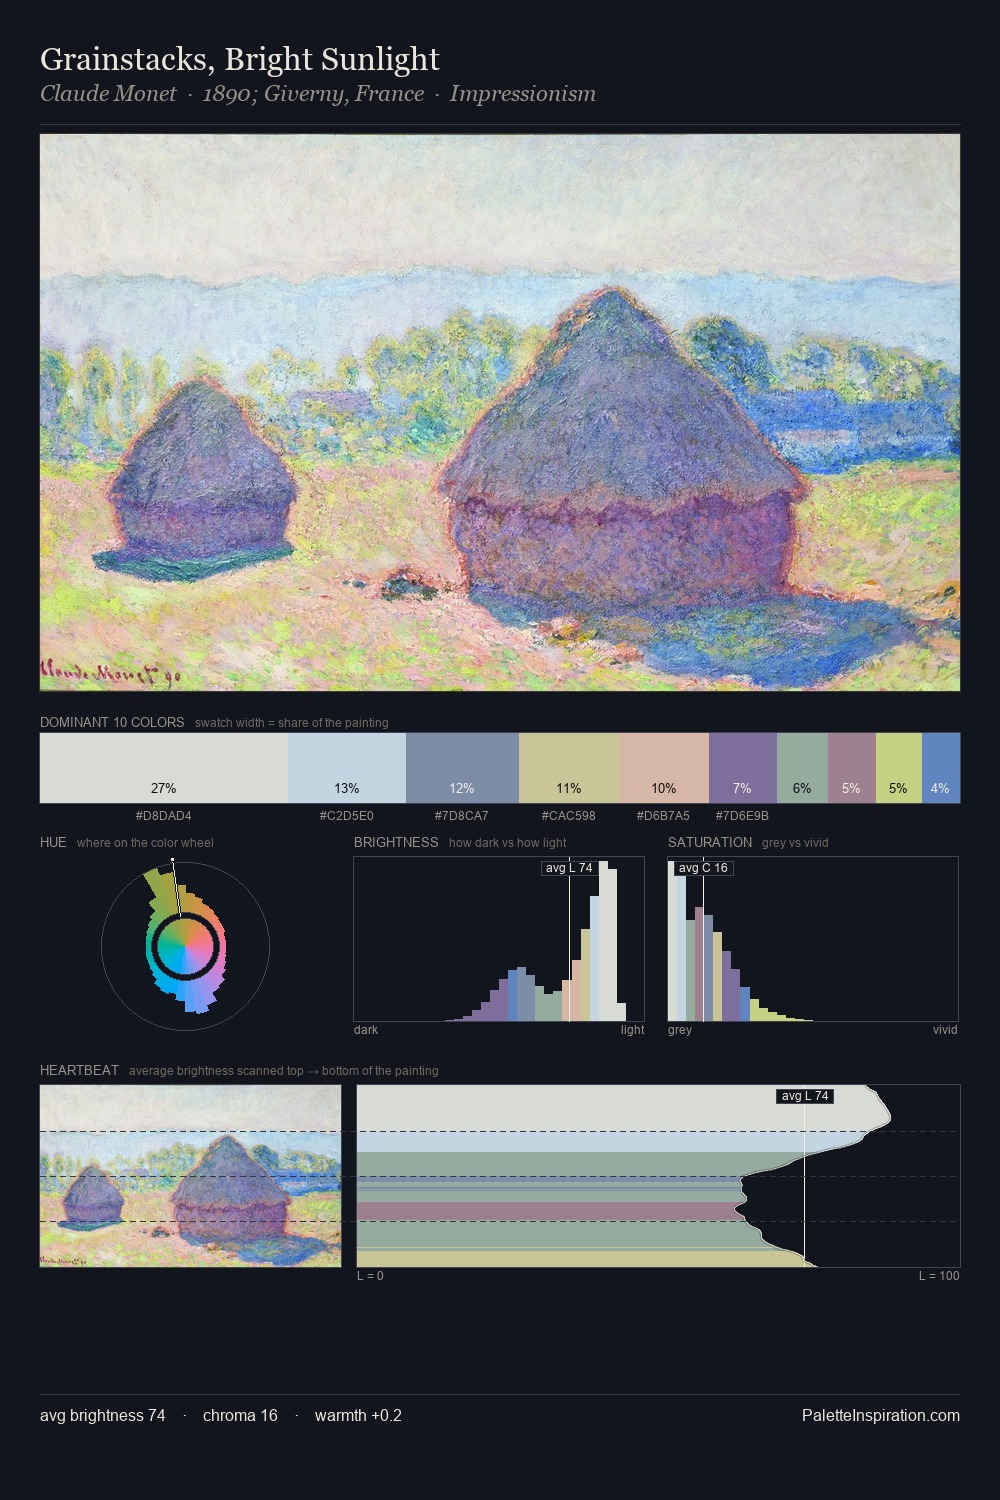Click the PaletteInspiration.com link
The width and height of the screenshot is (1000, 1500).
pyautogui.click(x=881, y=1415)
